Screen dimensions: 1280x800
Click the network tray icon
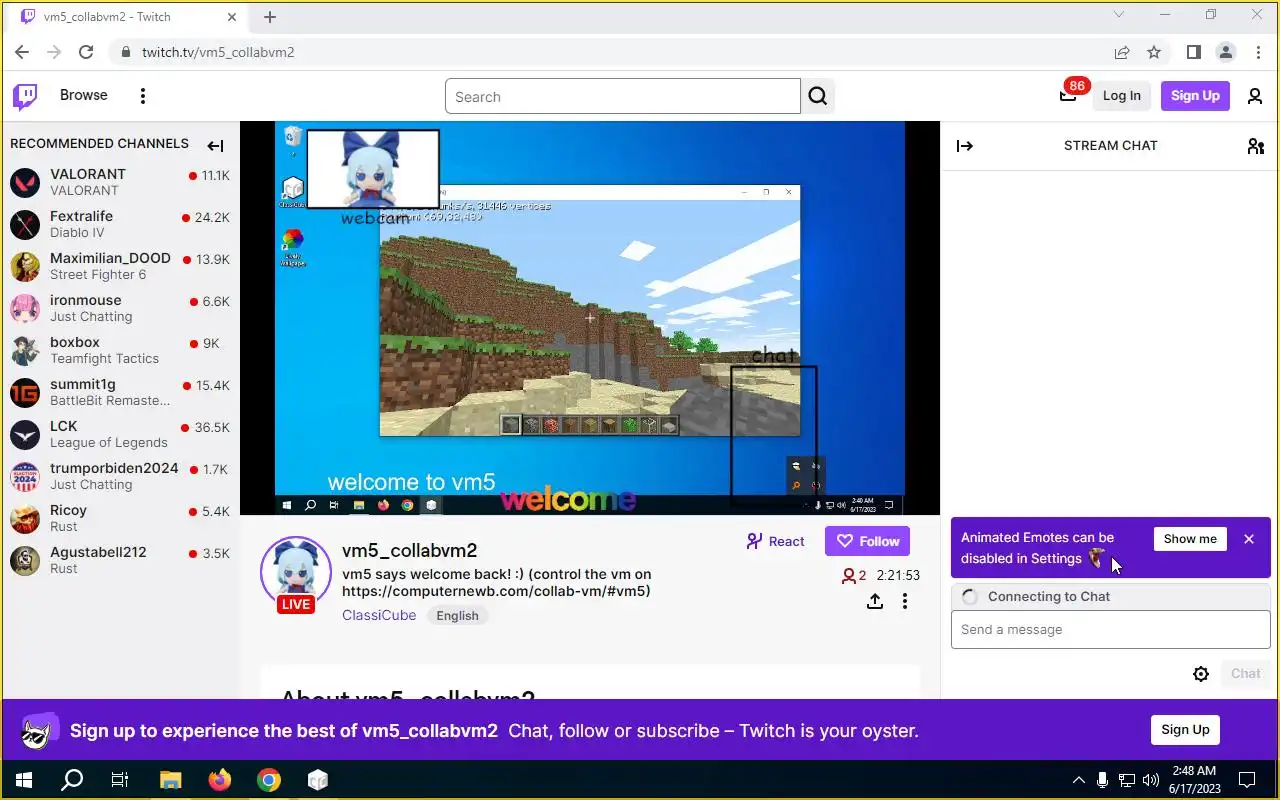pos(1127,780)
